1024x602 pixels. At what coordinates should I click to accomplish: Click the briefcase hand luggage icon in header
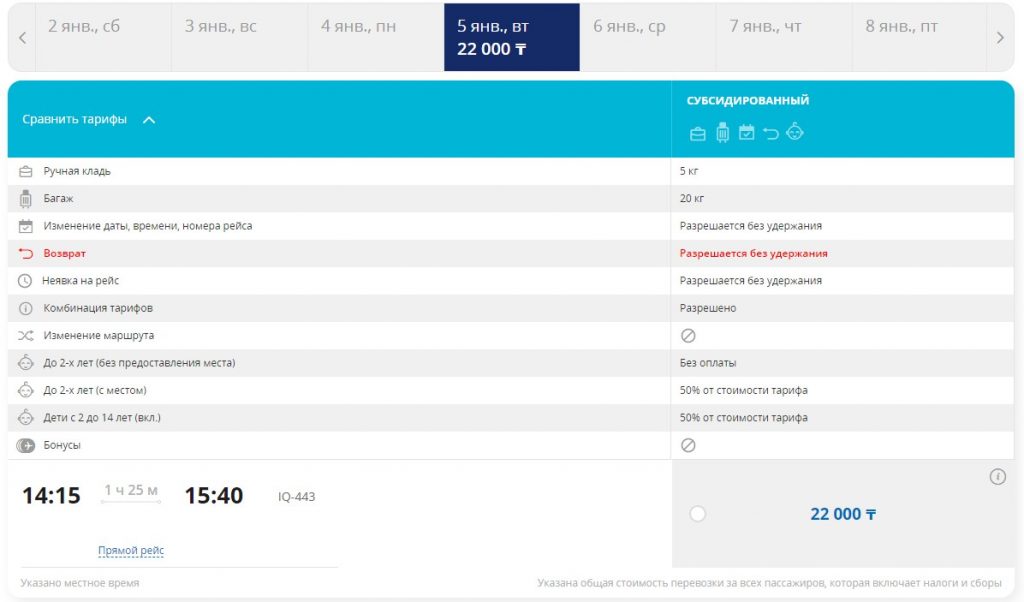tap(698, 133)
